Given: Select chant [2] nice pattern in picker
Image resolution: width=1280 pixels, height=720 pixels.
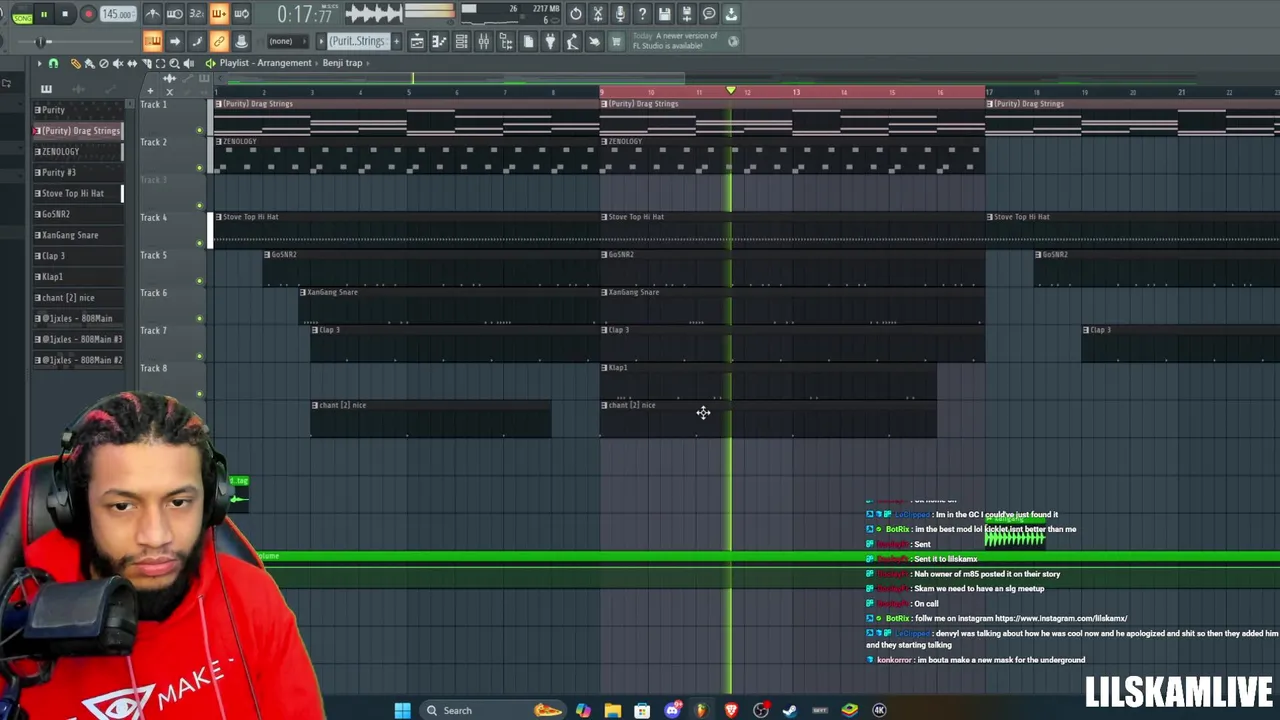Looking at the screenshot, I should point(77,298).
